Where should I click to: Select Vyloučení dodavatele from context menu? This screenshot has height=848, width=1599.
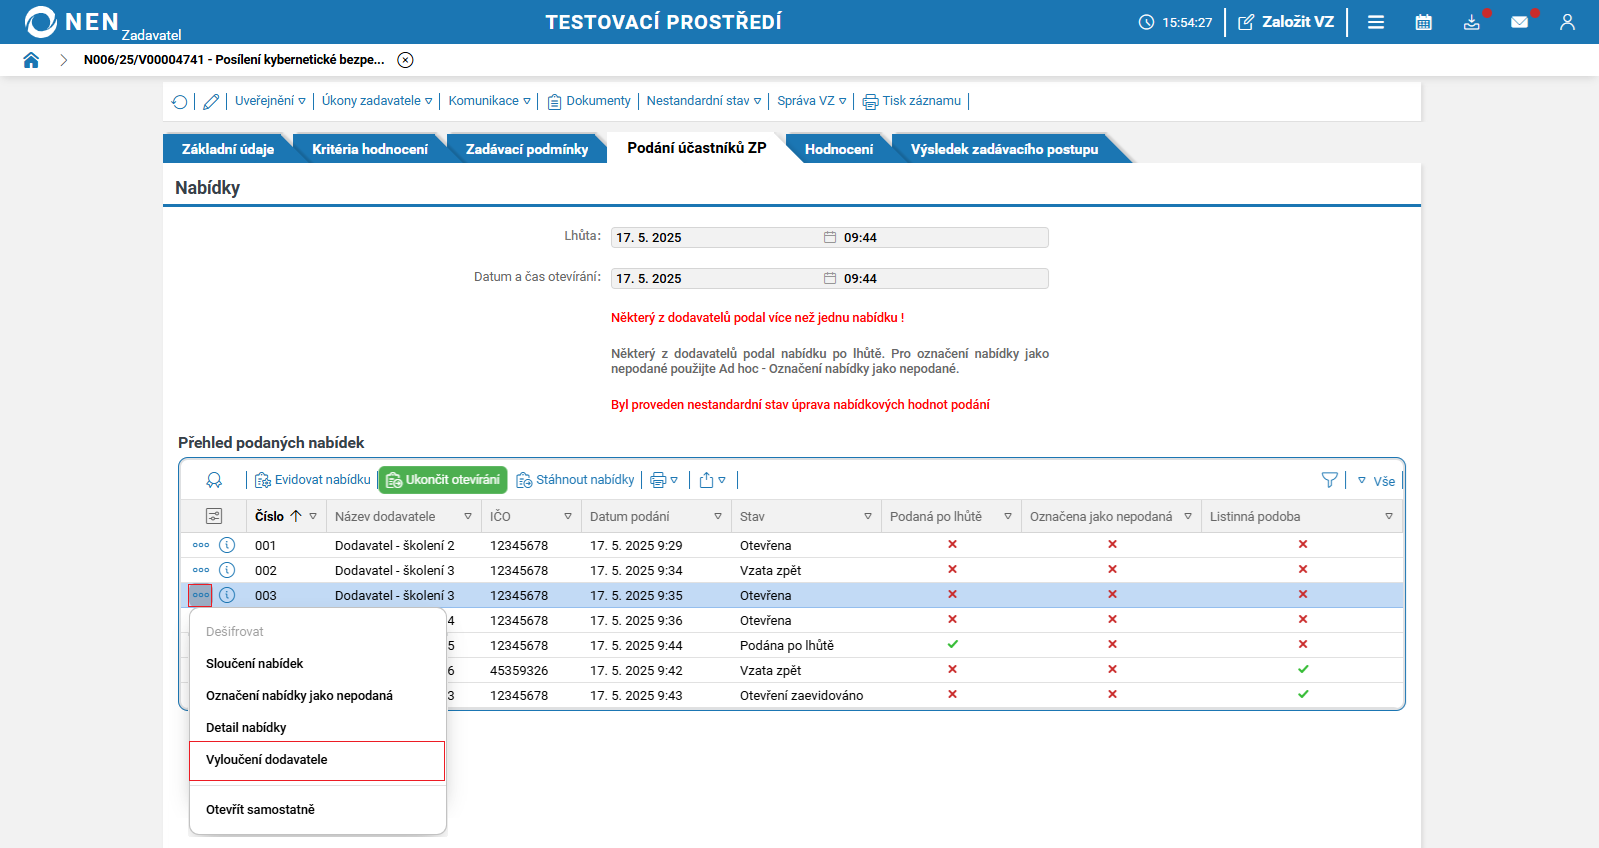(267, 760)
